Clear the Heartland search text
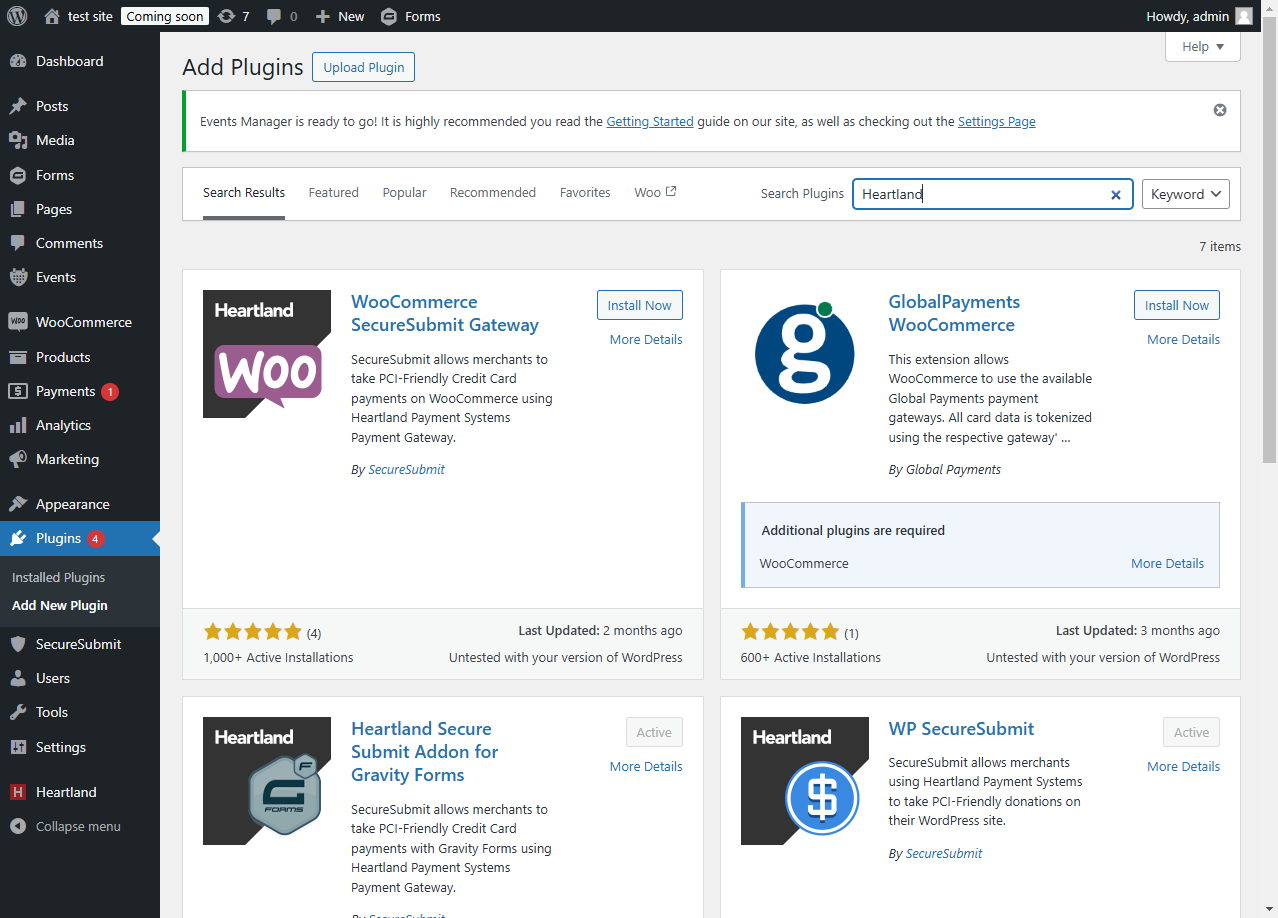The image size is (1278, 918). (1116, 194)
